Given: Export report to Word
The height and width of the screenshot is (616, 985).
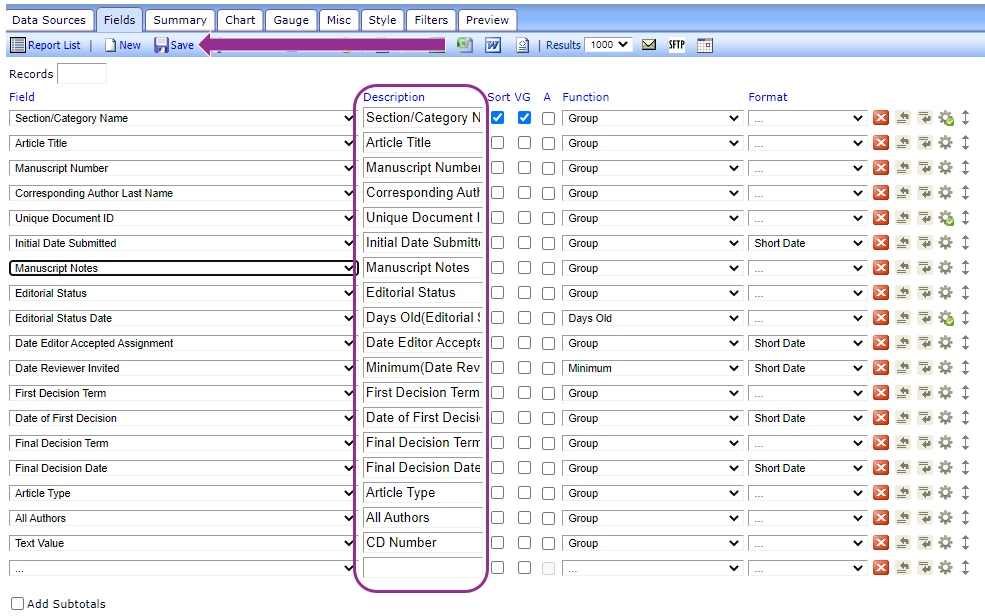Looking at the screenshot, I should 493,45.
